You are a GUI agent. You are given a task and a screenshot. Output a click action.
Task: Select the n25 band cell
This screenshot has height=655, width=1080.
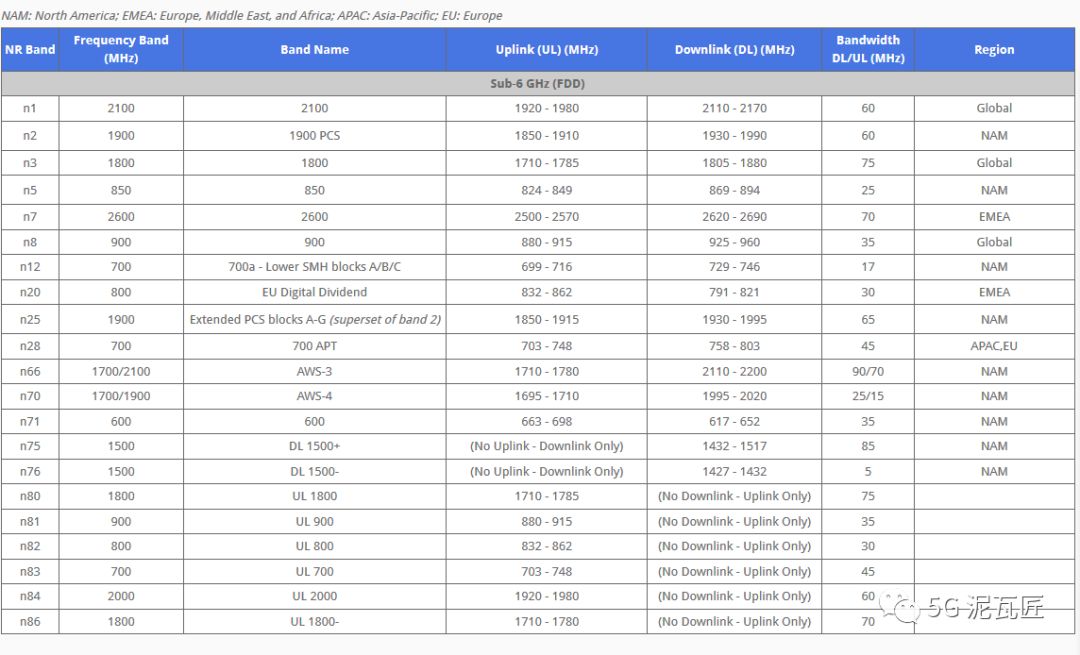pyautogui.click(x=30, y=320)
